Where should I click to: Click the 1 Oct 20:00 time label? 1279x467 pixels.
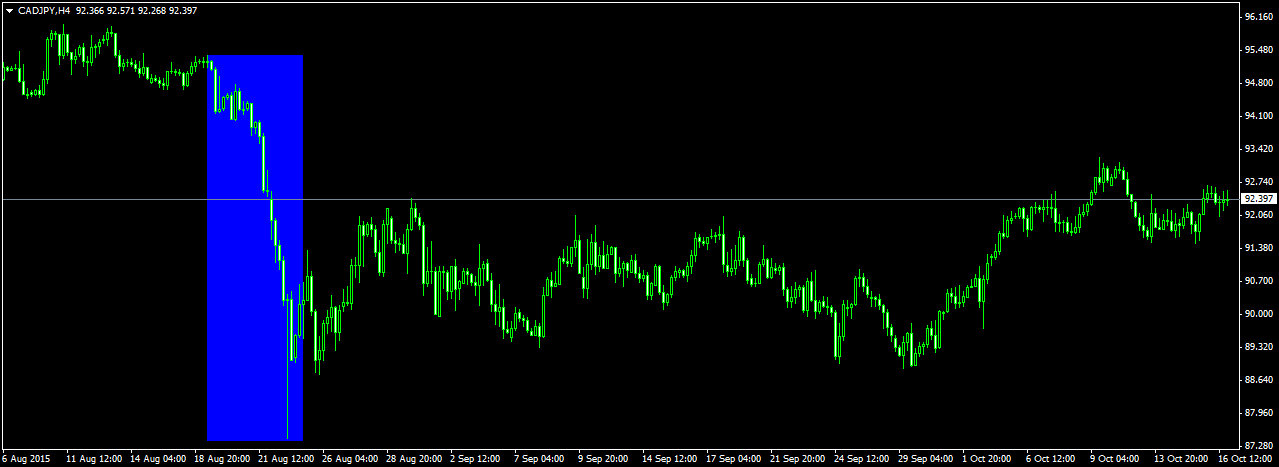pos(987,459)
